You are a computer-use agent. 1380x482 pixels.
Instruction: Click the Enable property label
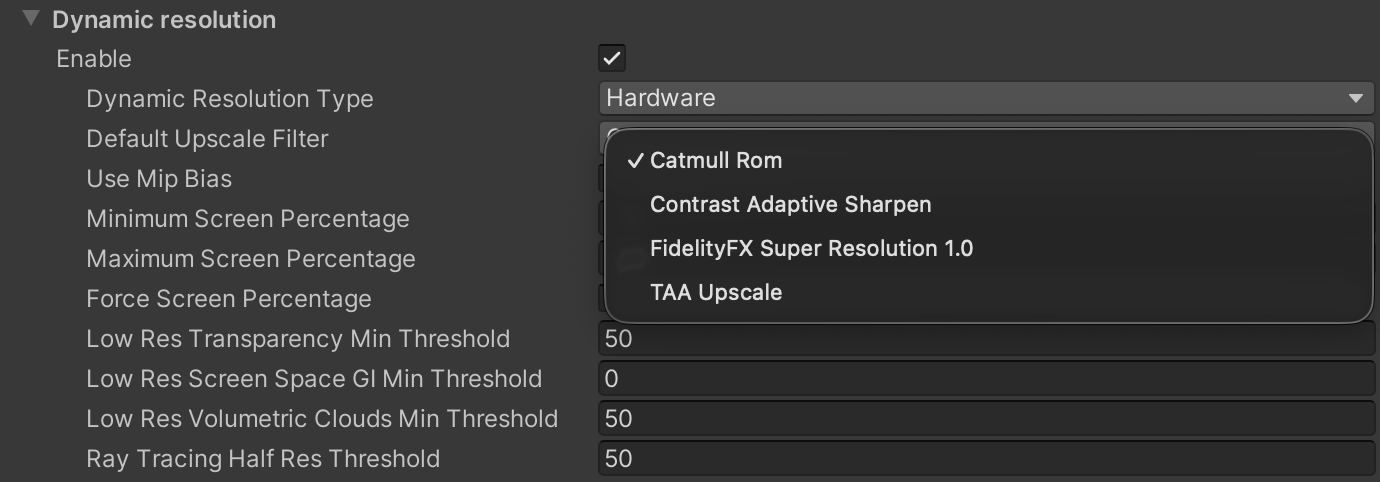(x=94, y=59)
